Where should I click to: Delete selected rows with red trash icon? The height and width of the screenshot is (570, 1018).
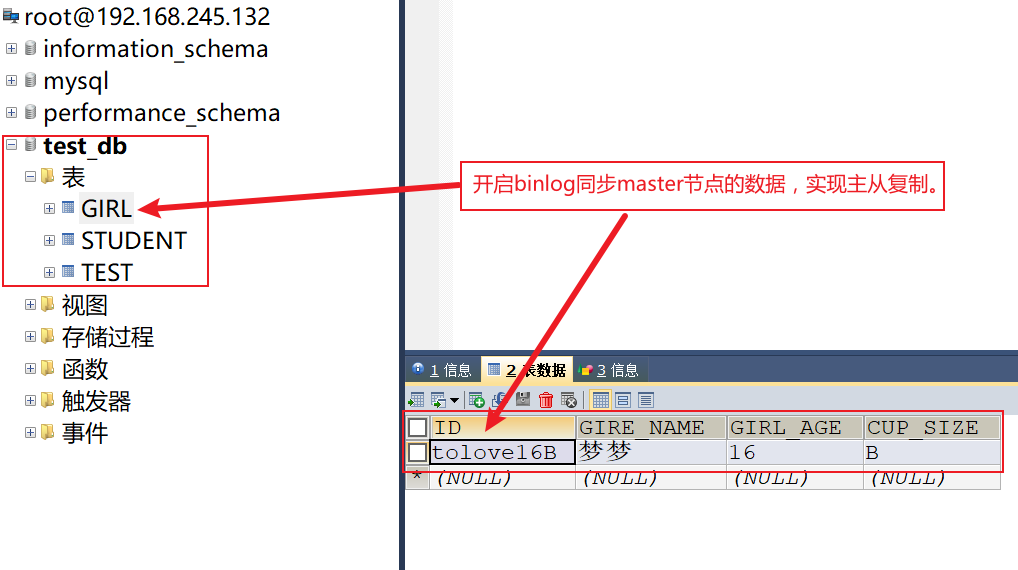point(546,400)
